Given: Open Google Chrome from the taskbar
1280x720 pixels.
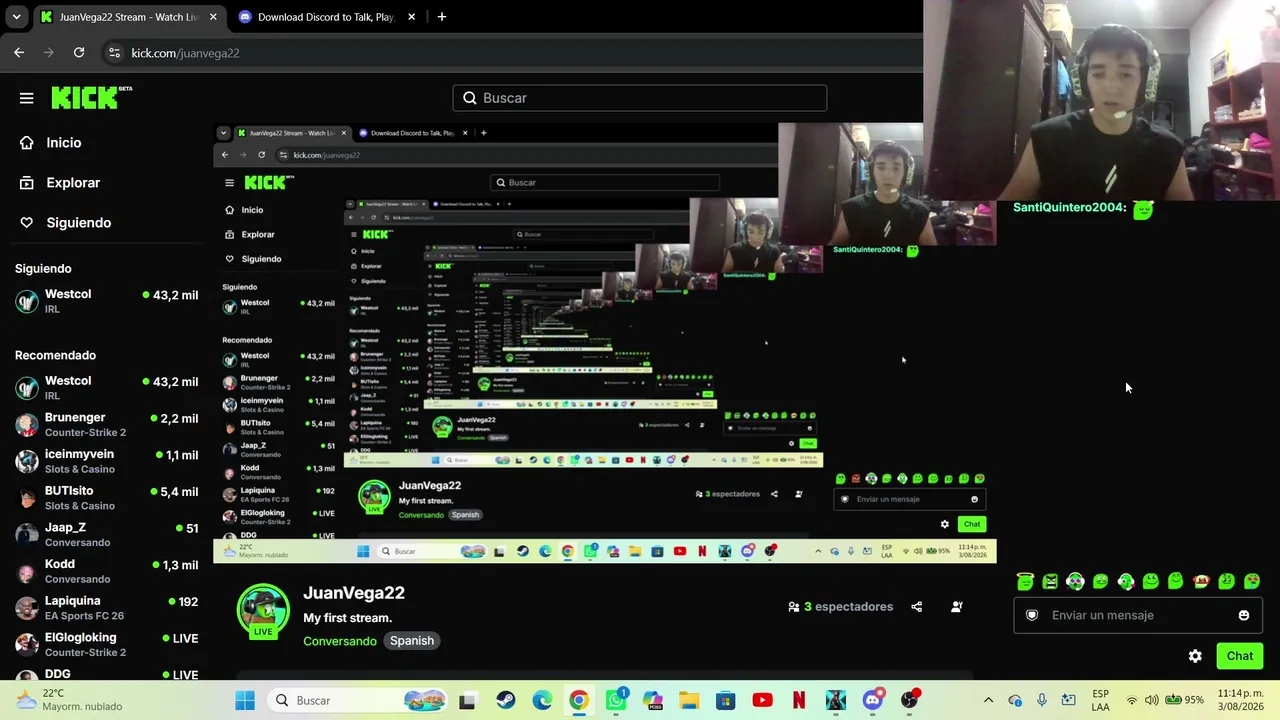Looking at the screenshot, I should [579, 700].
